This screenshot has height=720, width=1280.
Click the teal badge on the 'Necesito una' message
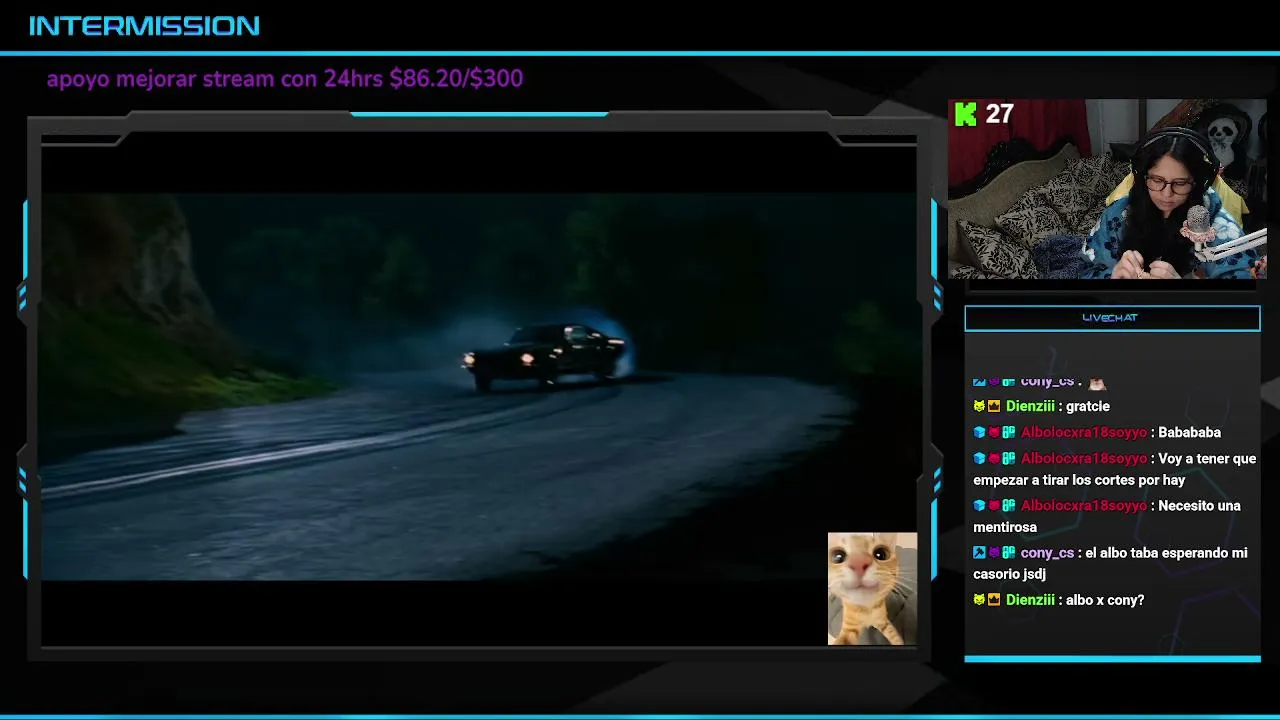(1009, 505)
